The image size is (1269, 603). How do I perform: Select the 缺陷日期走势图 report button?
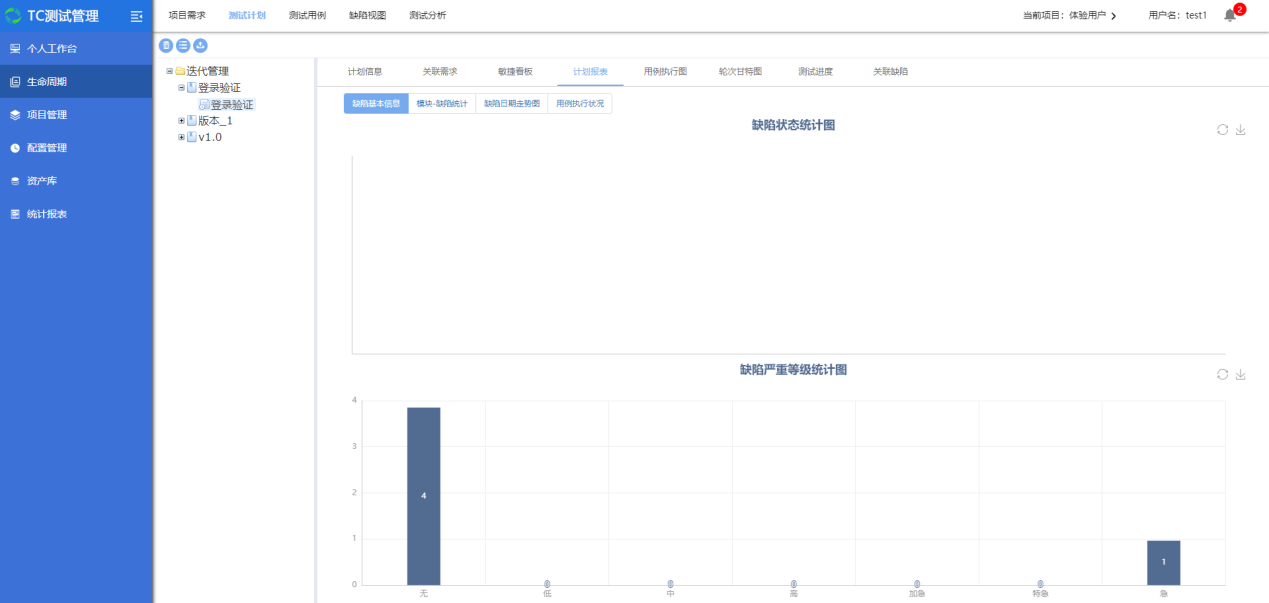(512, 103)
